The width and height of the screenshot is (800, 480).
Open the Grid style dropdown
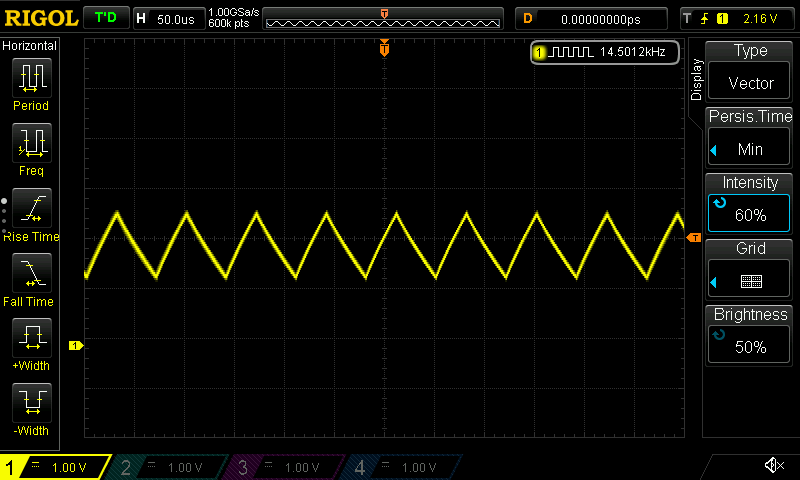pos(749,279)
